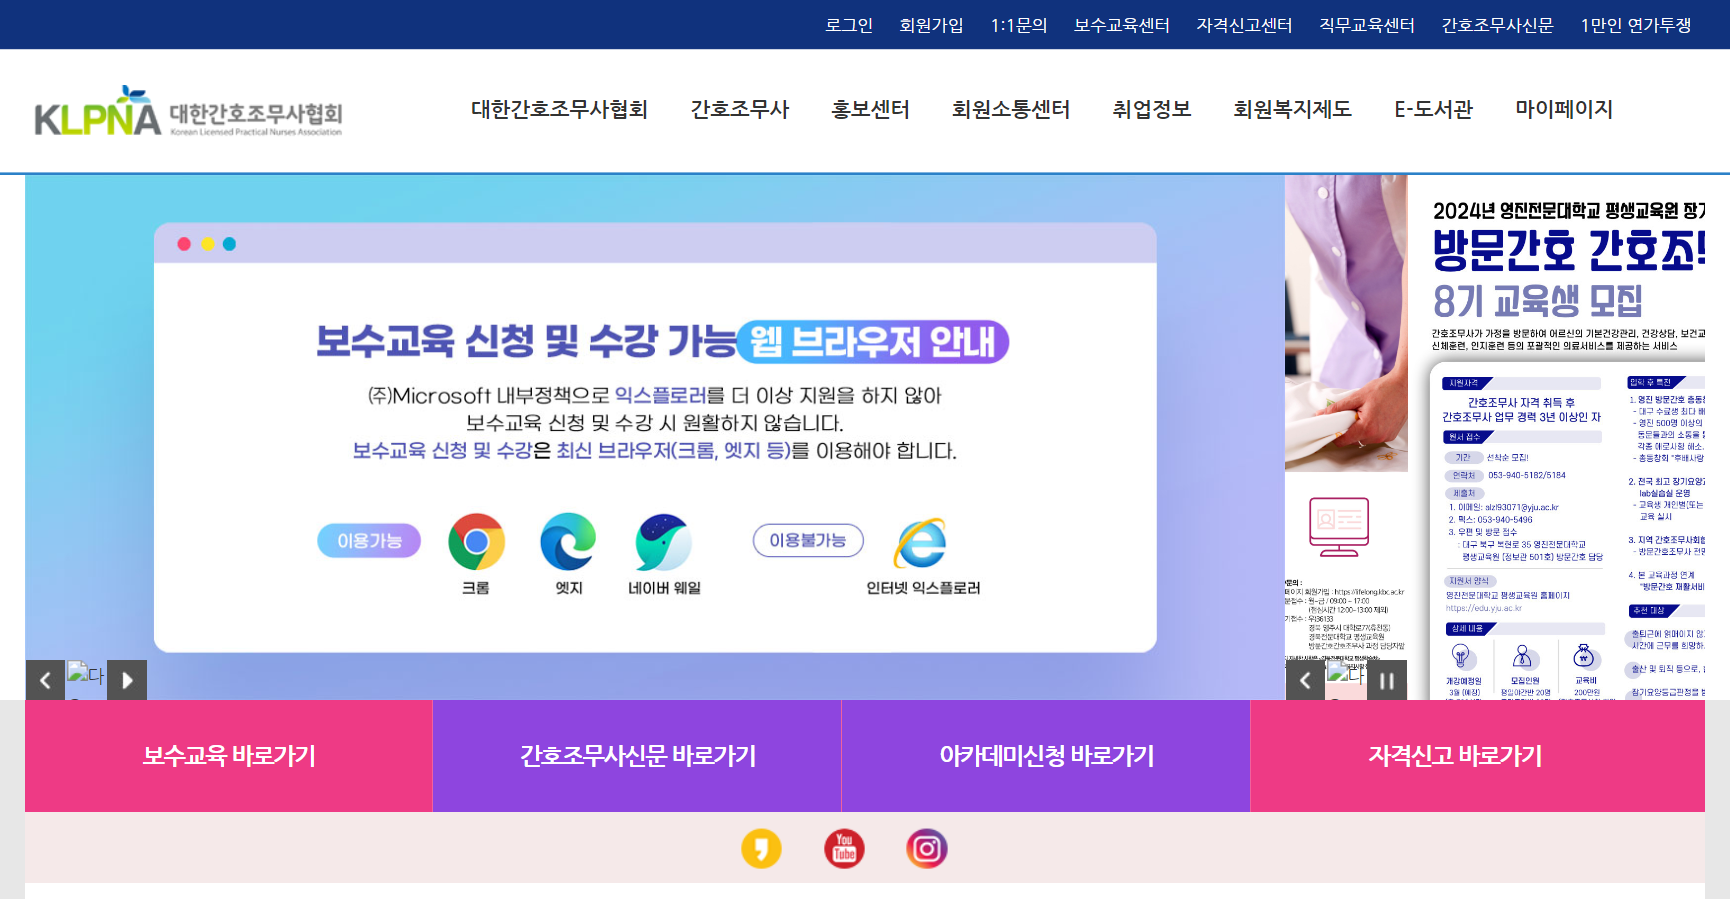Click the 이용가능 badge

click(x=369, y=540)
